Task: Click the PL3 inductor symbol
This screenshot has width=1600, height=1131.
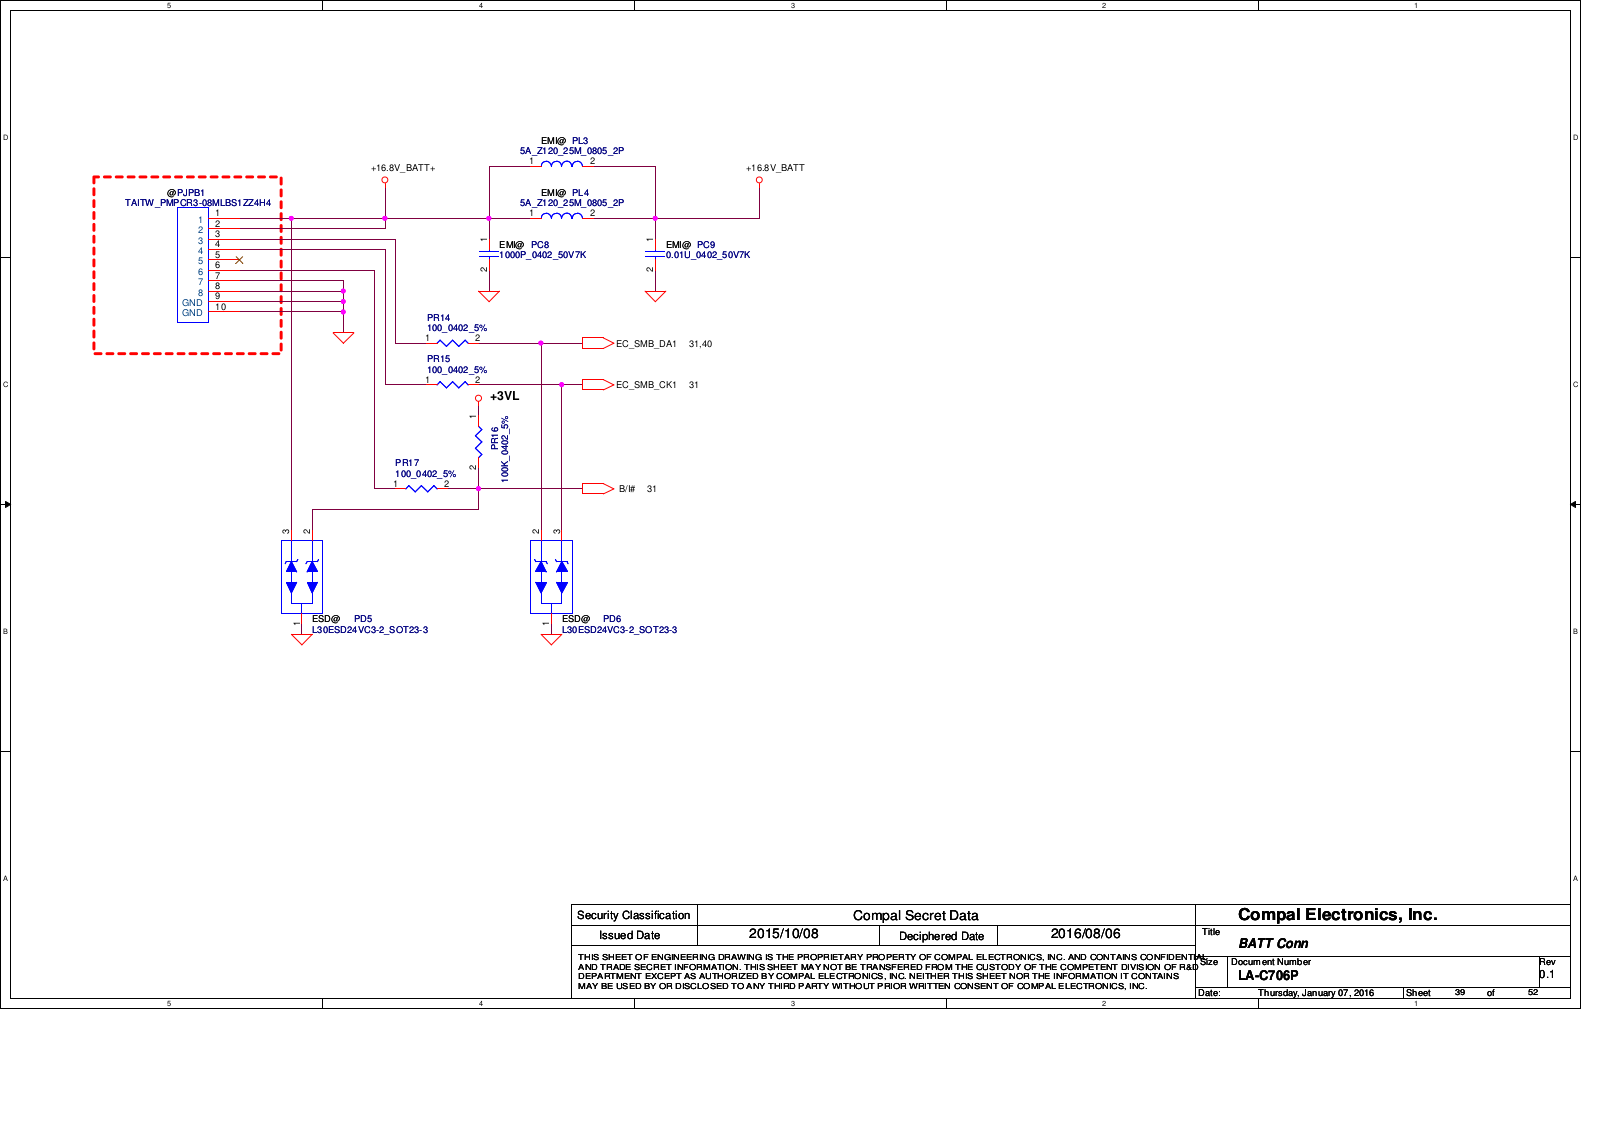Action: click(561, 165)
